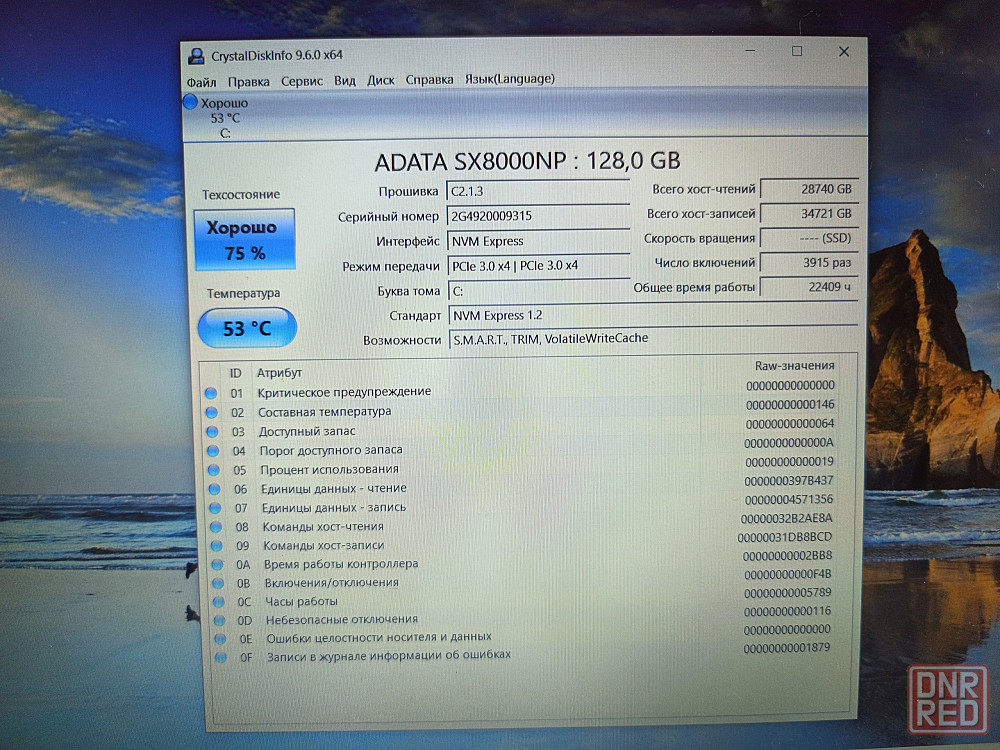Screen dimensions: 1000x750
Task: Open the Правка menu
Action: [x=248, y=82]
